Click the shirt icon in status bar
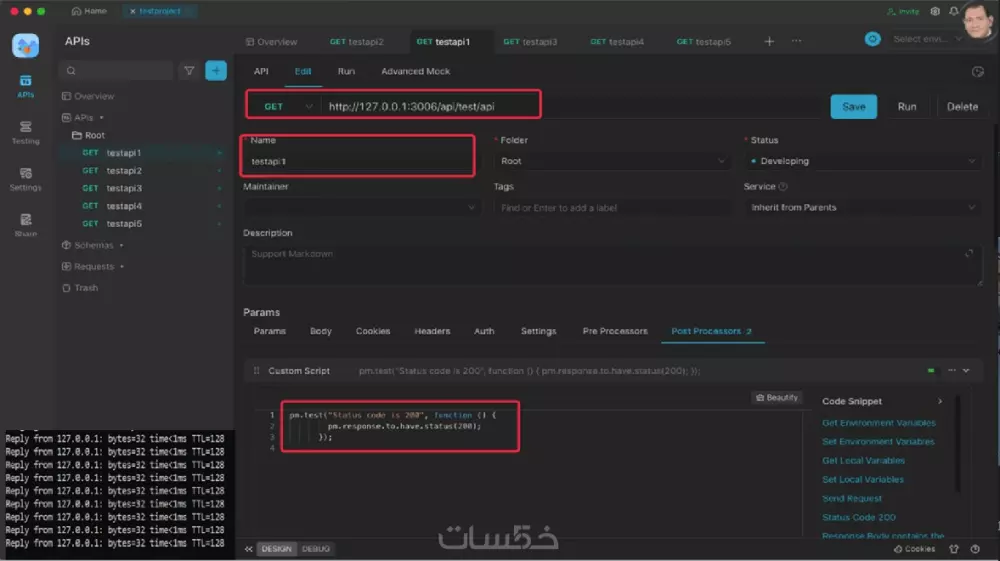This screenshot has width=1000, height=561. (x=954, y=549)
